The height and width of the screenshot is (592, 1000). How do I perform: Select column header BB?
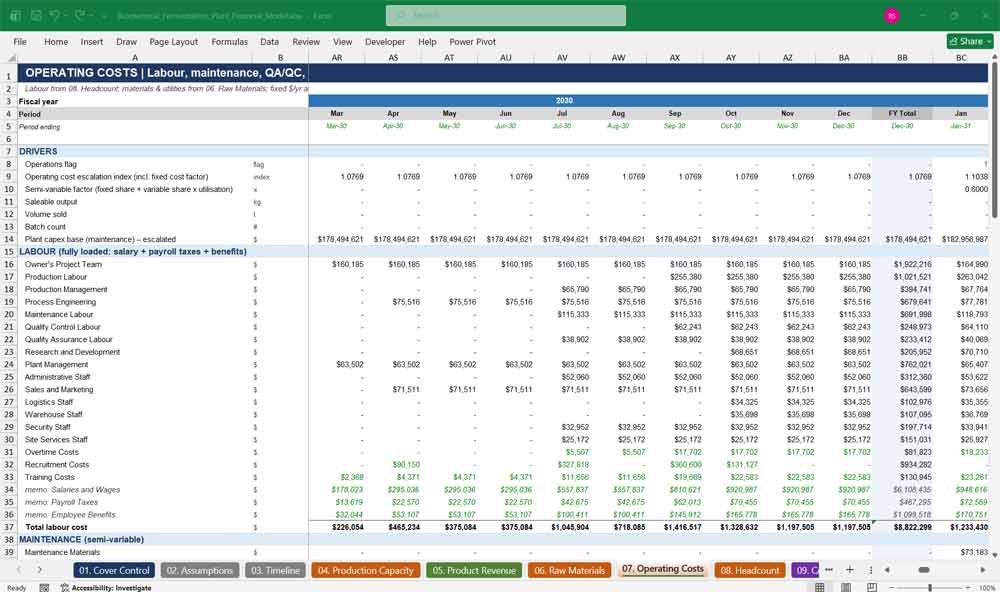902,57
